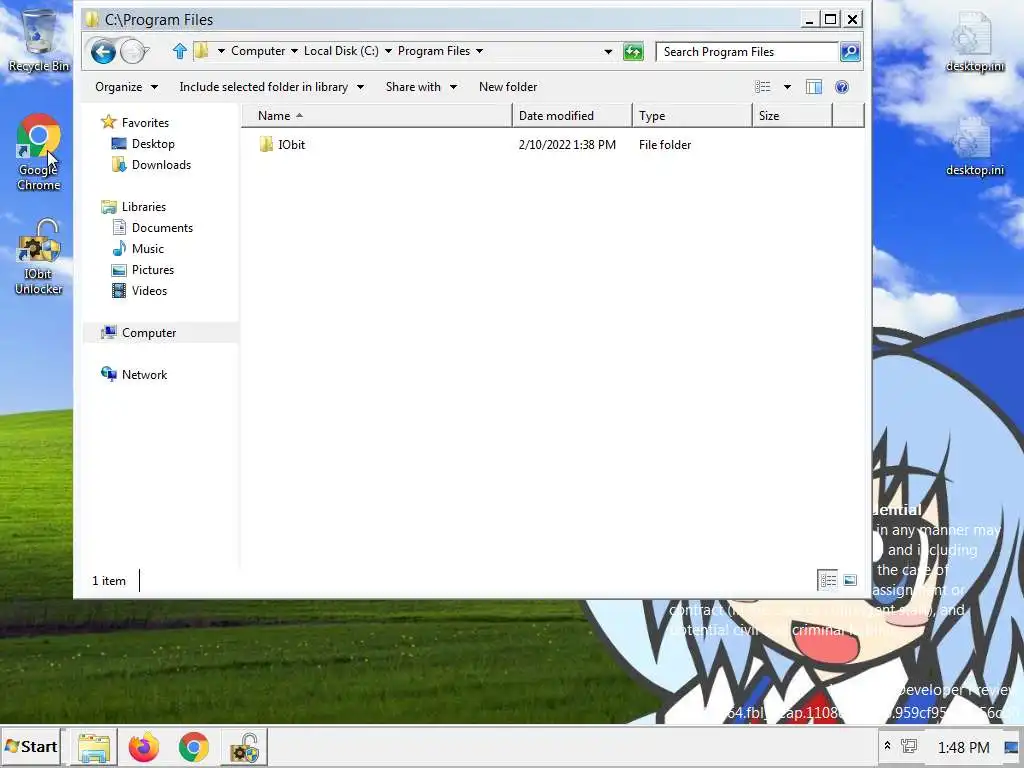Click the C:\Program Files title bar icon
Image resolution: width=1024 pixels, height=768 pixels.
pyautogui.click(x=92, y=19)
